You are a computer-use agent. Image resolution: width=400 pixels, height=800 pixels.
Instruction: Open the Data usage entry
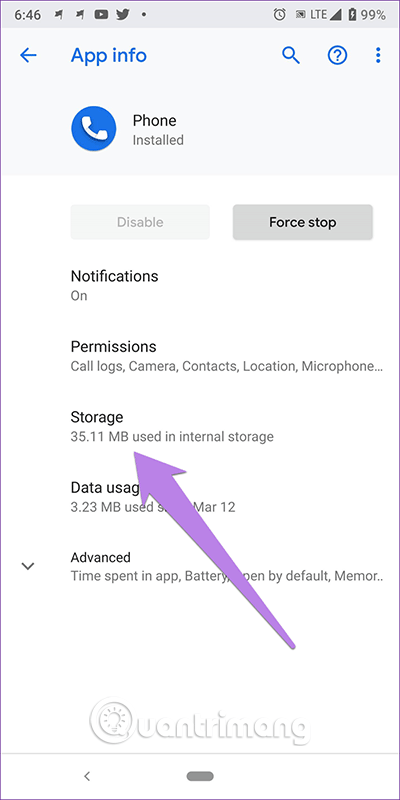pos(200,496)
